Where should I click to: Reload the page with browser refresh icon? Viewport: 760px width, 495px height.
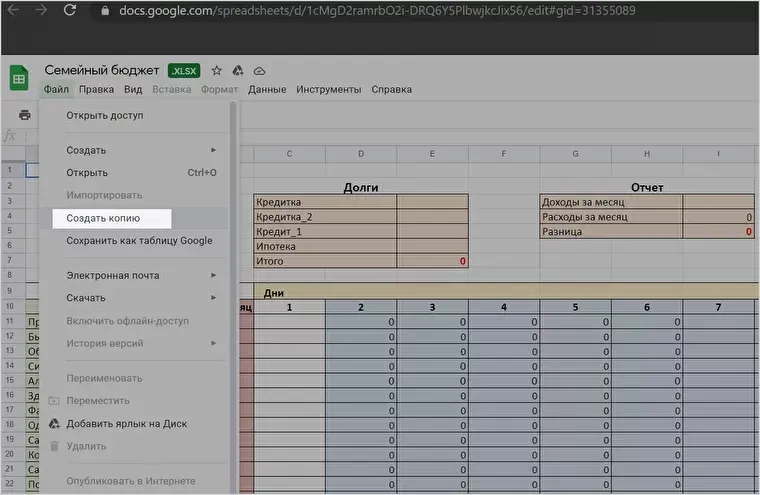(x=70, y=10)
